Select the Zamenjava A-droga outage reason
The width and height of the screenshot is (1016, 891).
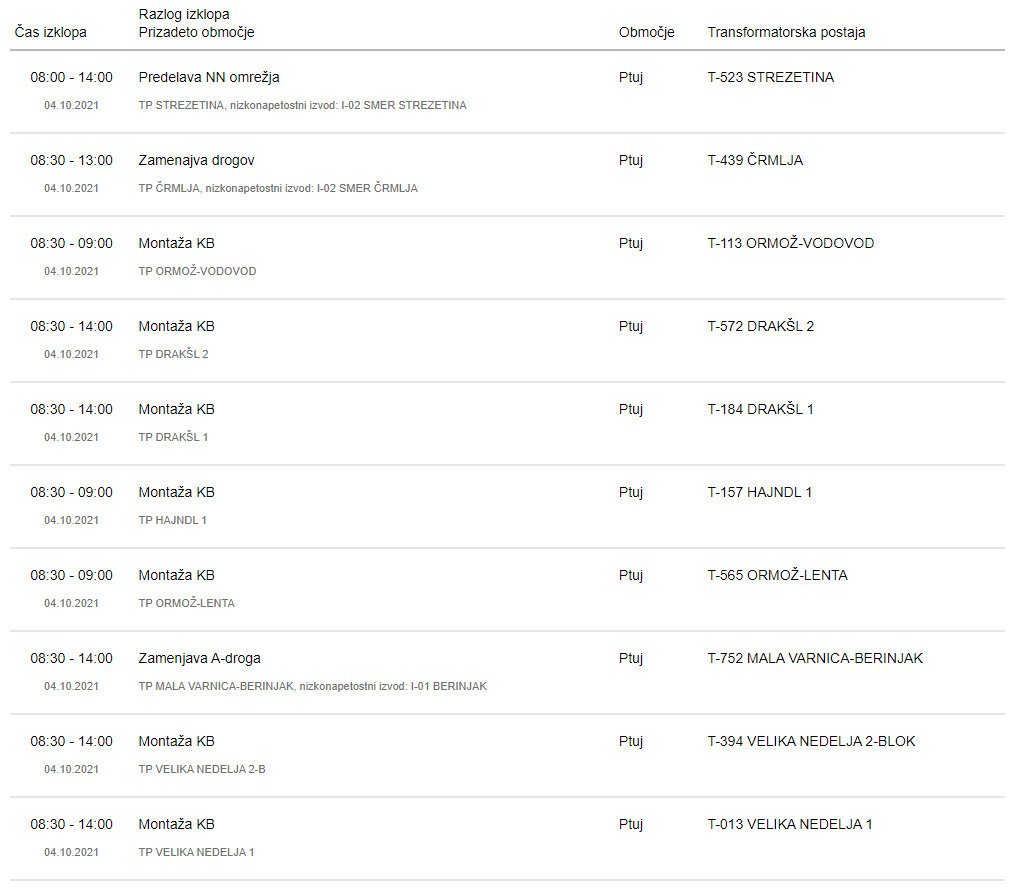[x=200, y=658]
